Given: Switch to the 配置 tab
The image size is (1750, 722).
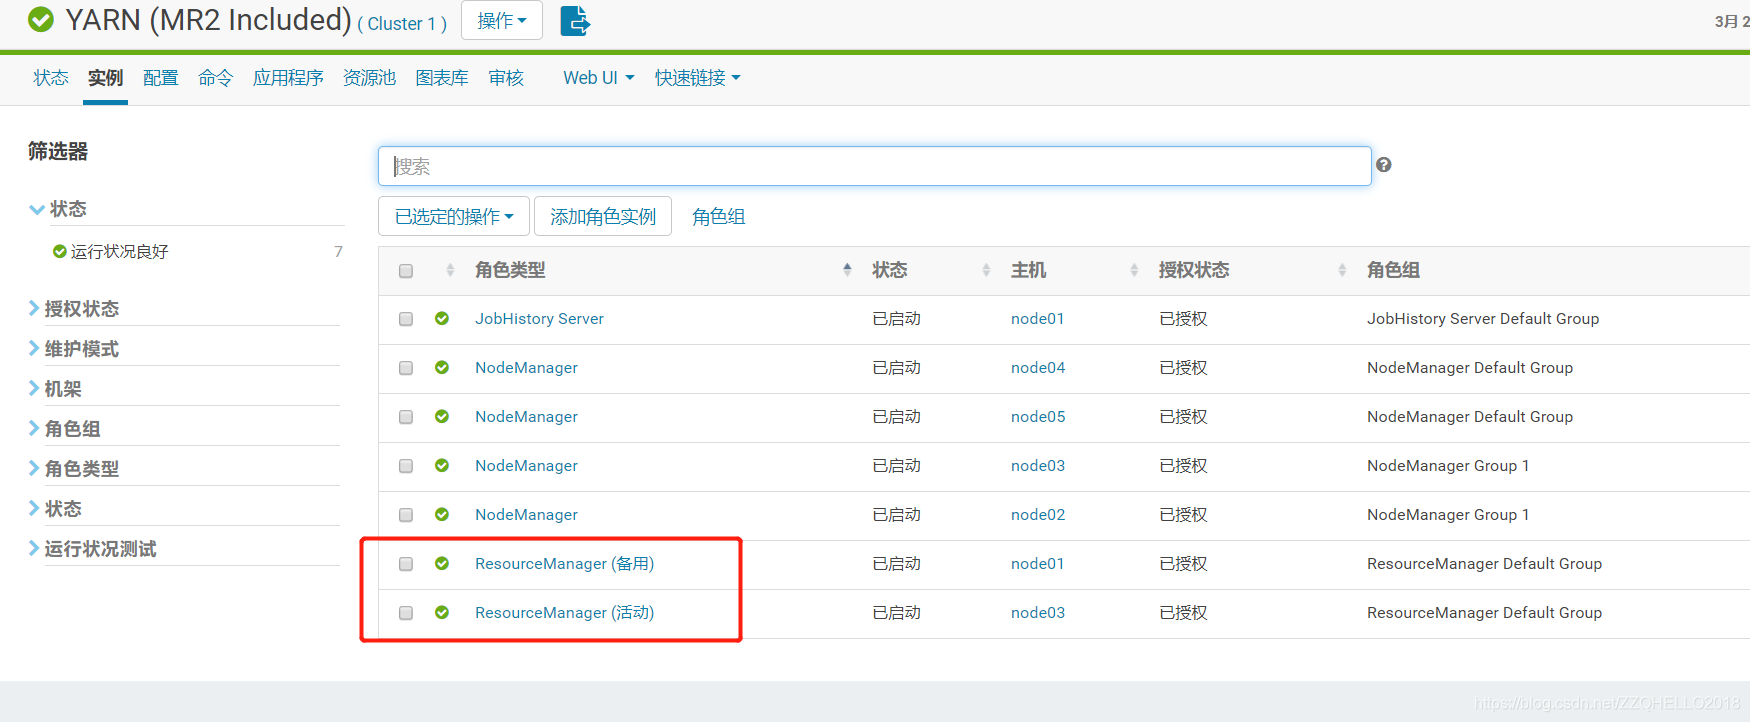Looking at the screenshot, I should click(160, 77).
